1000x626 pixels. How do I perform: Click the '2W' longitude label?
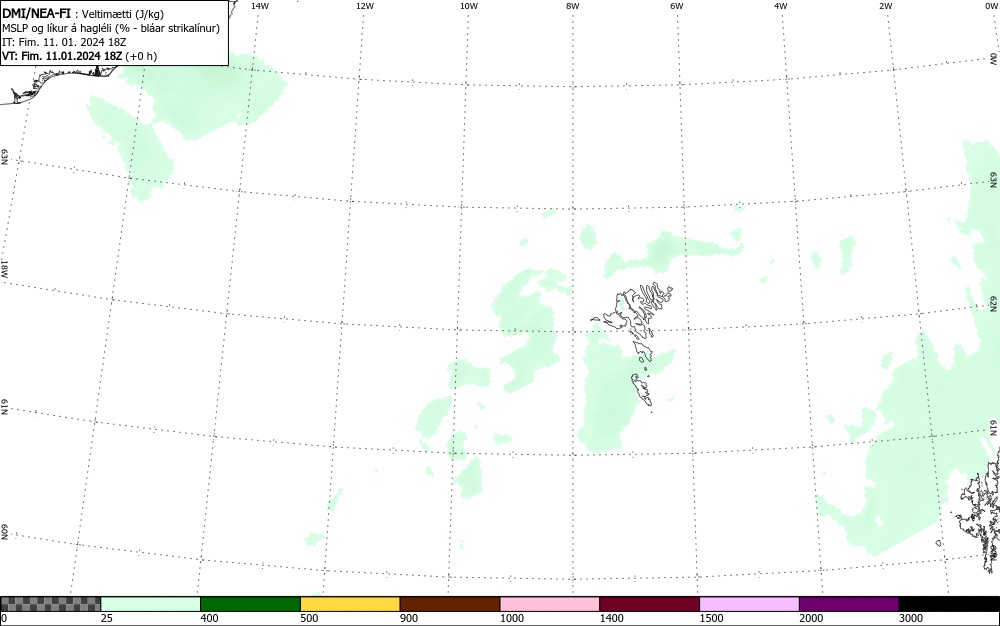tap(885, 6)
